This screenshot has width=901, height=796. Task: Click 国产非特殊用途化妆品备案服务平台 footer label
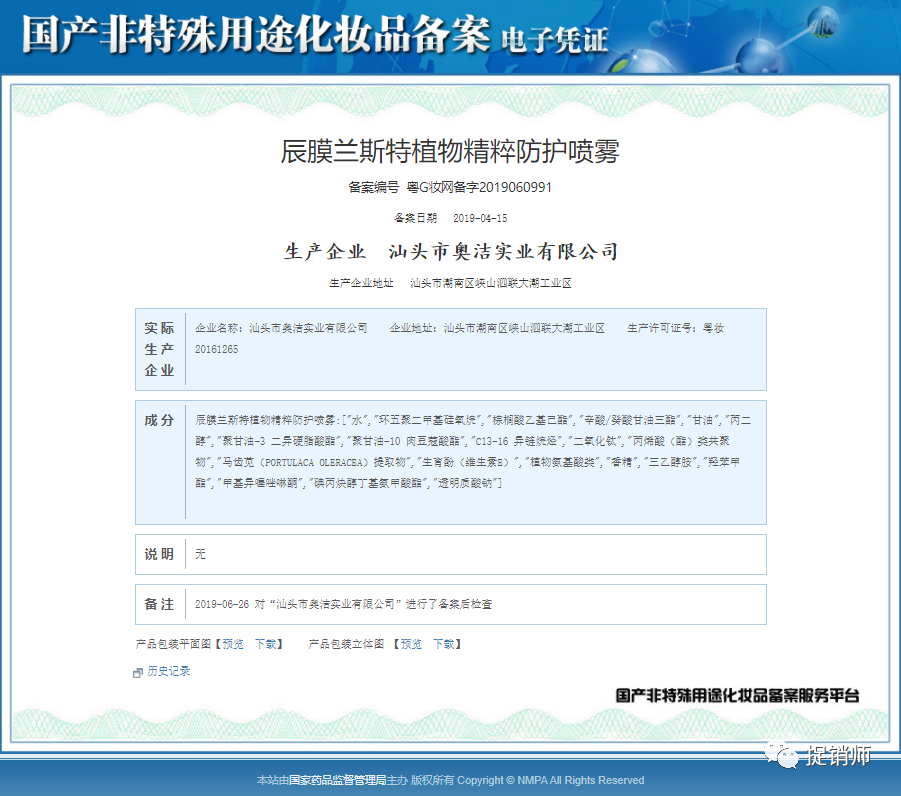coord(737,695)
